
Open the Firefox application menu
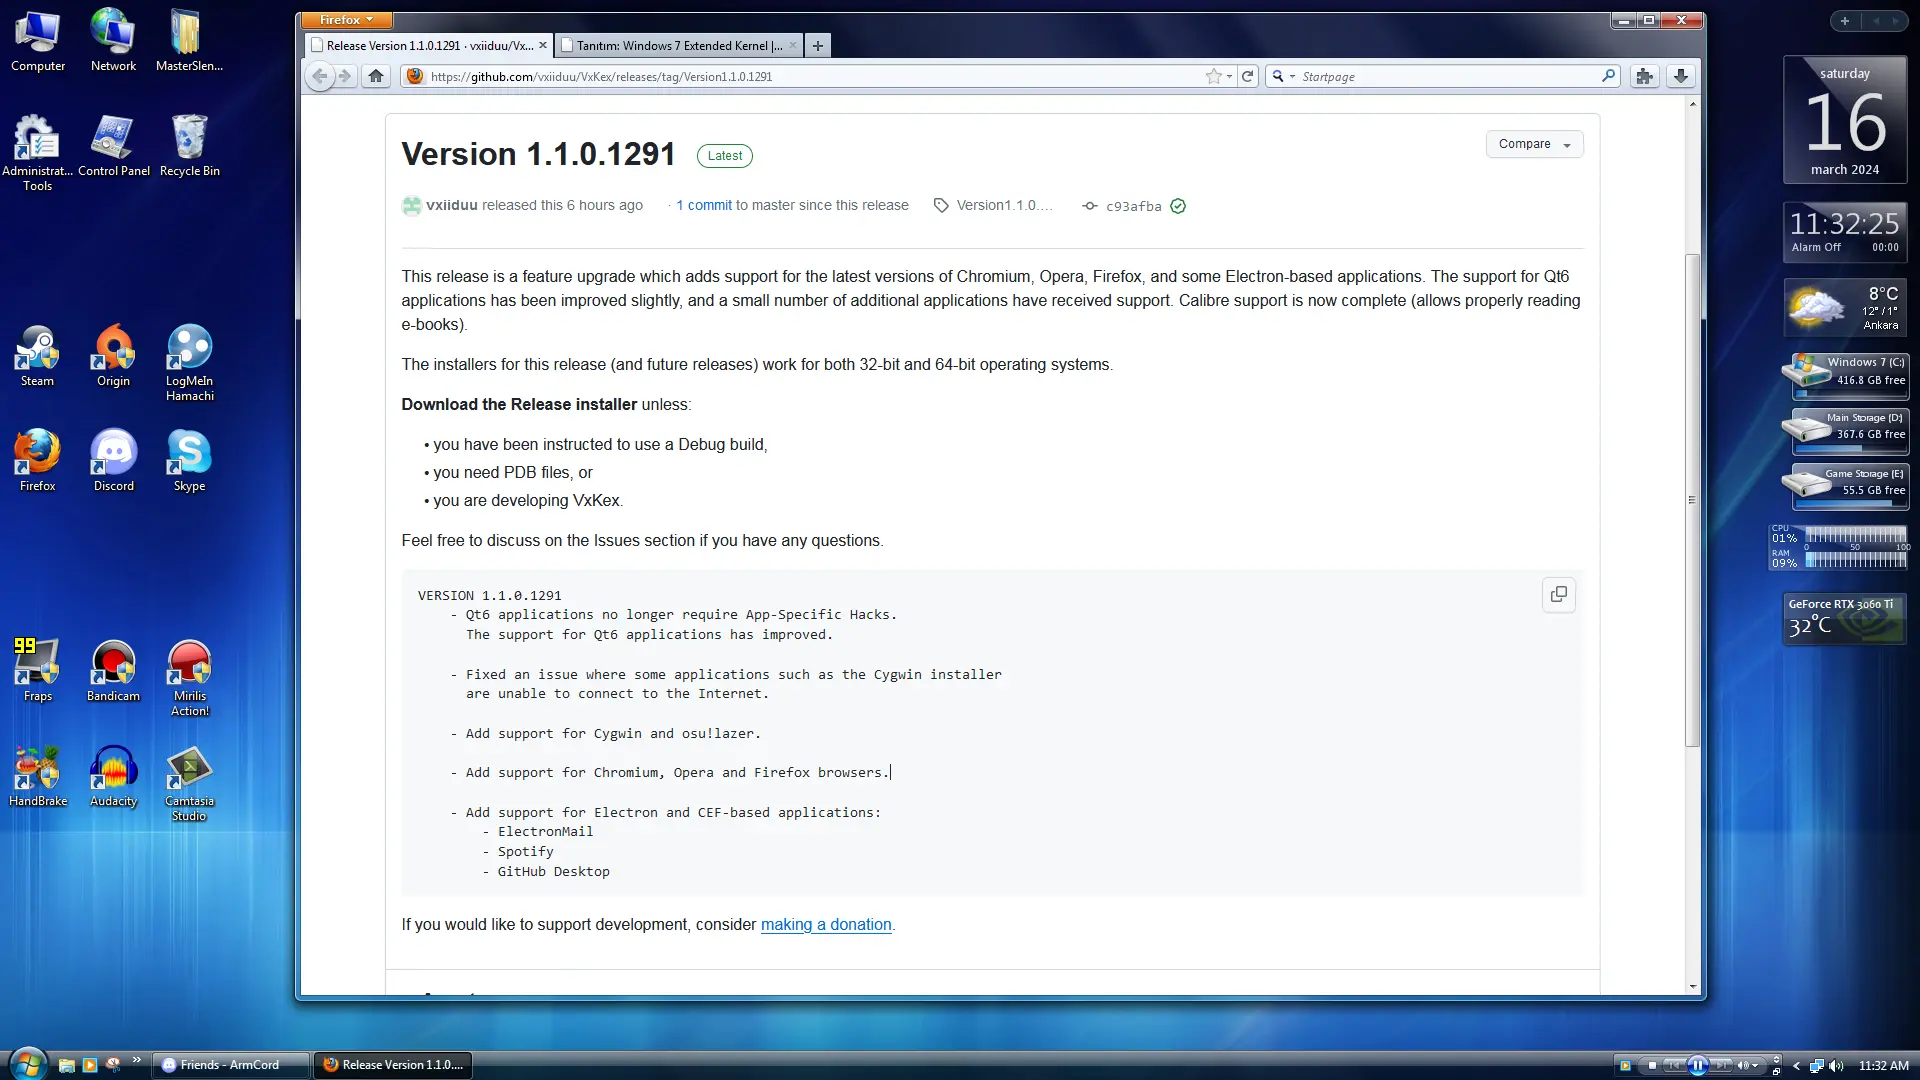click(x=346, y=20)
